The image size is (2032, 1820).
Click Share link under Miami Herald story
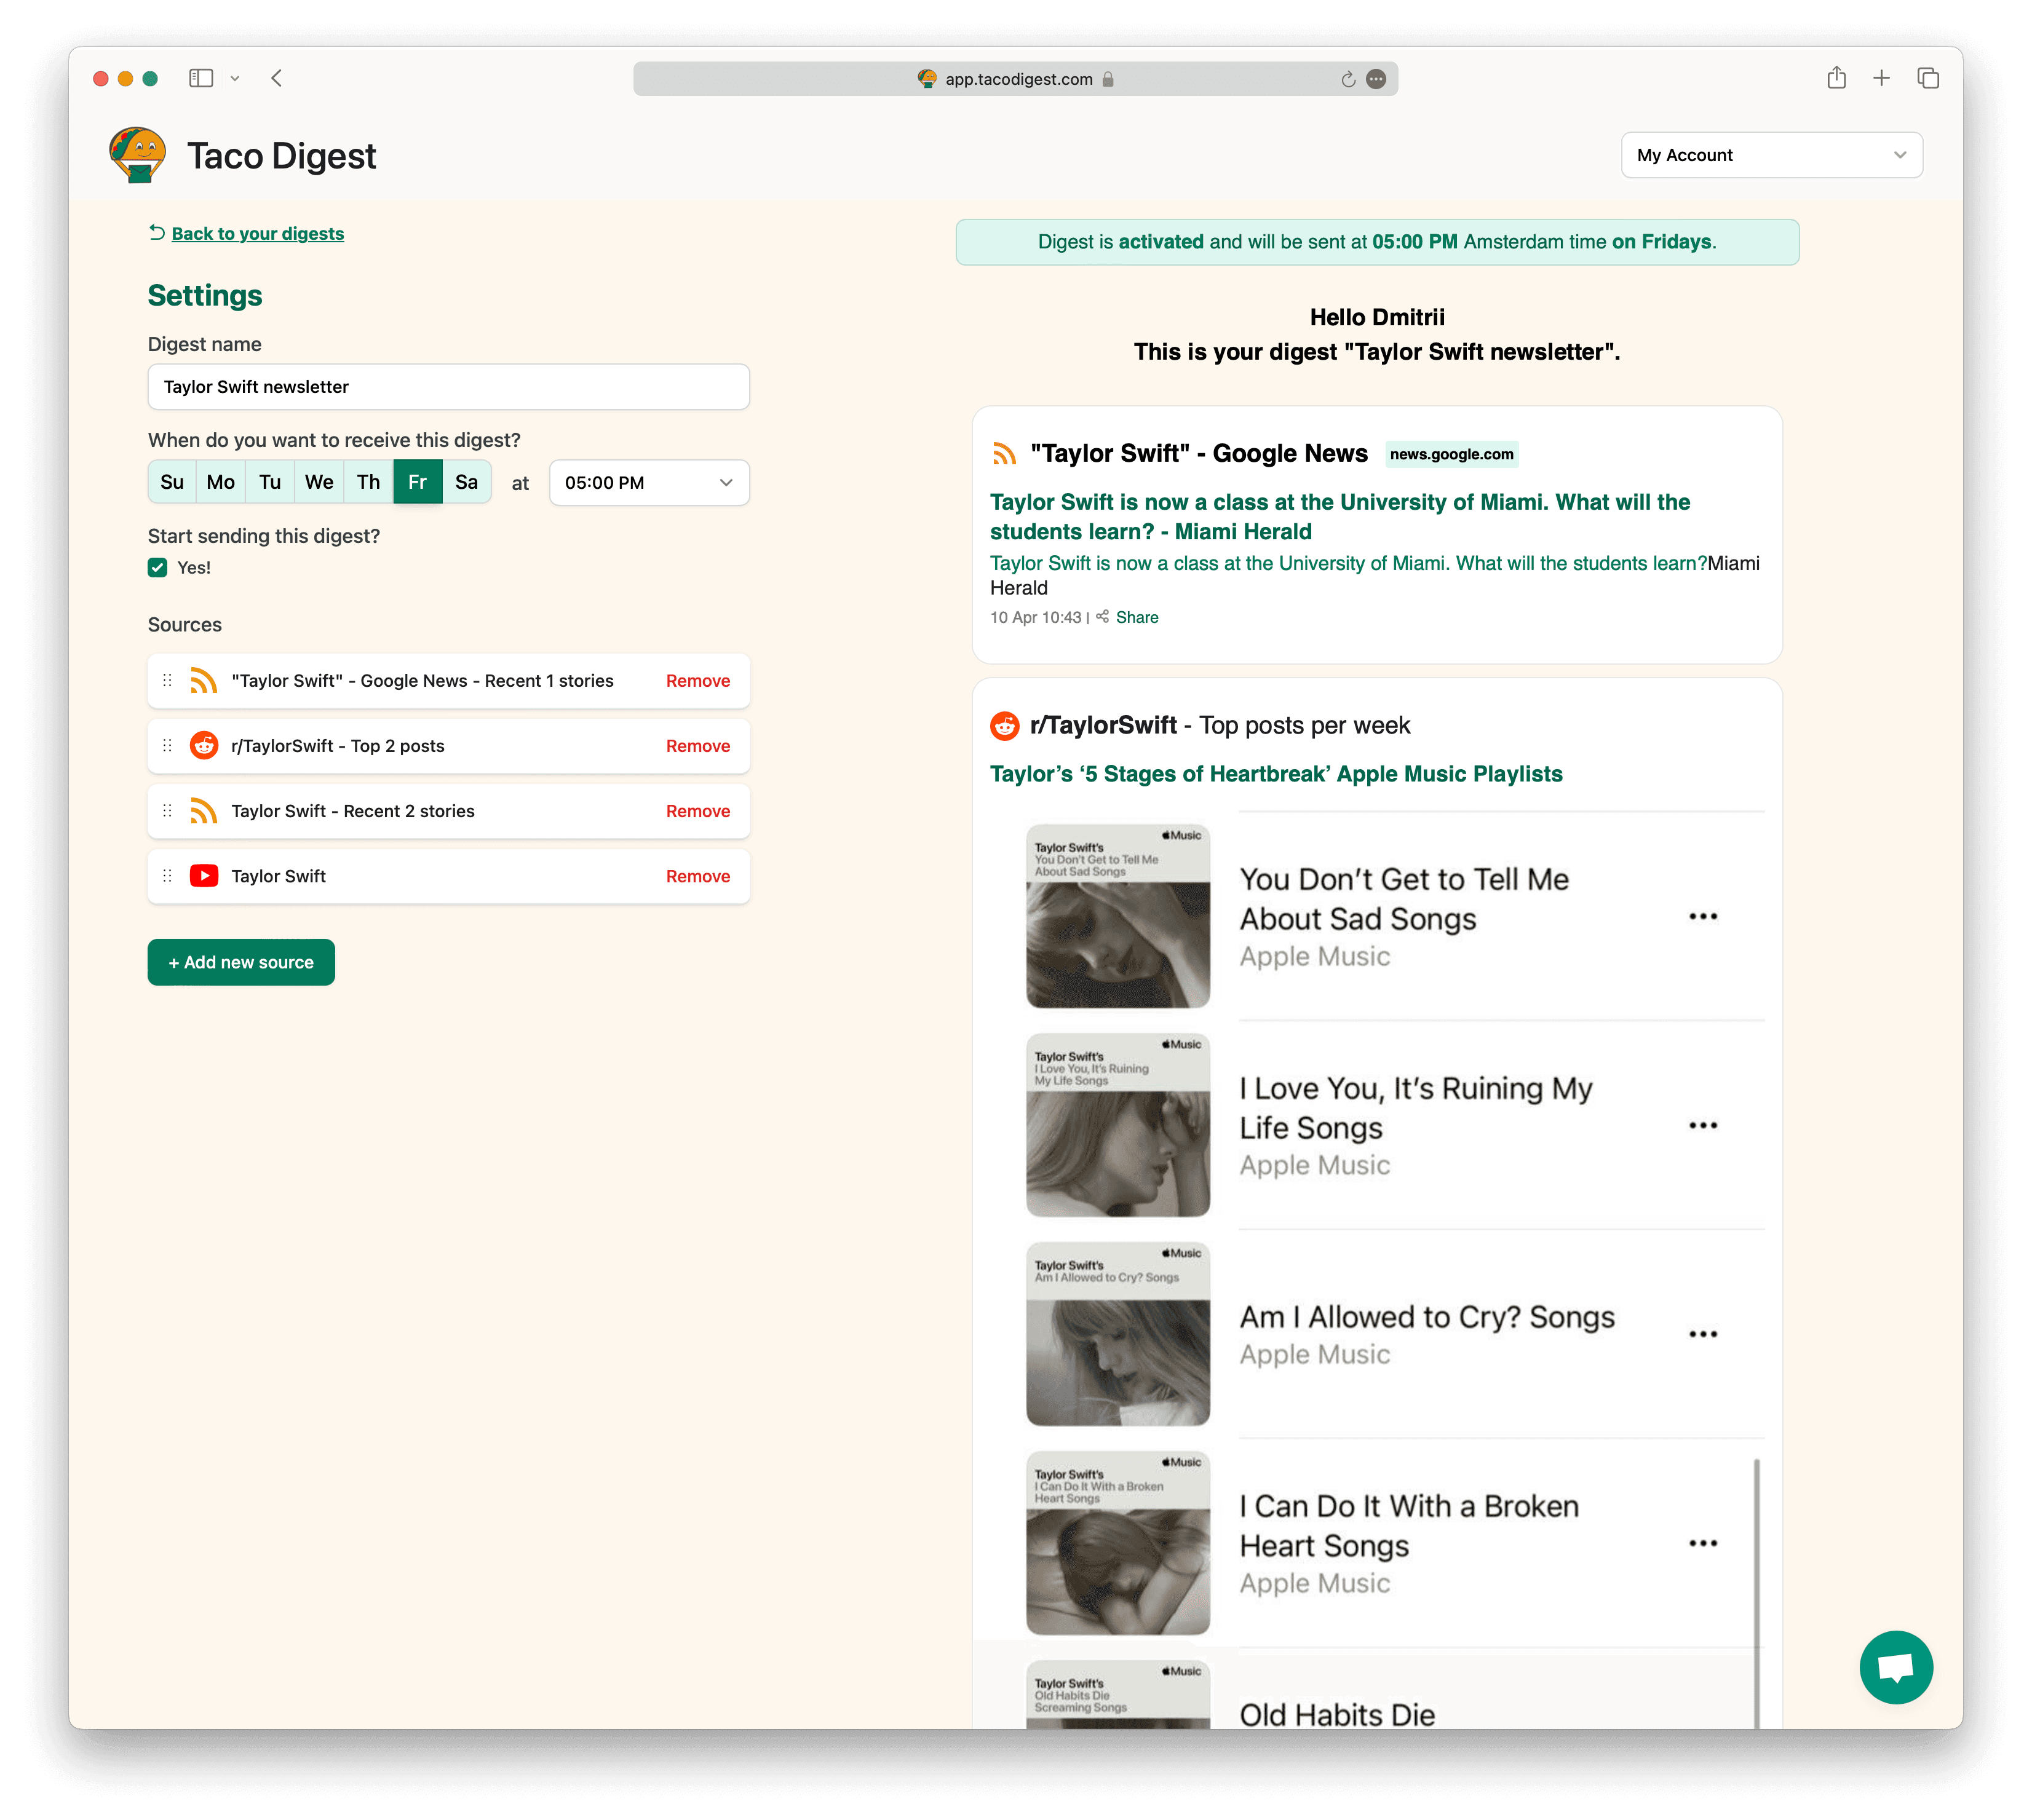coord(1137,617)
